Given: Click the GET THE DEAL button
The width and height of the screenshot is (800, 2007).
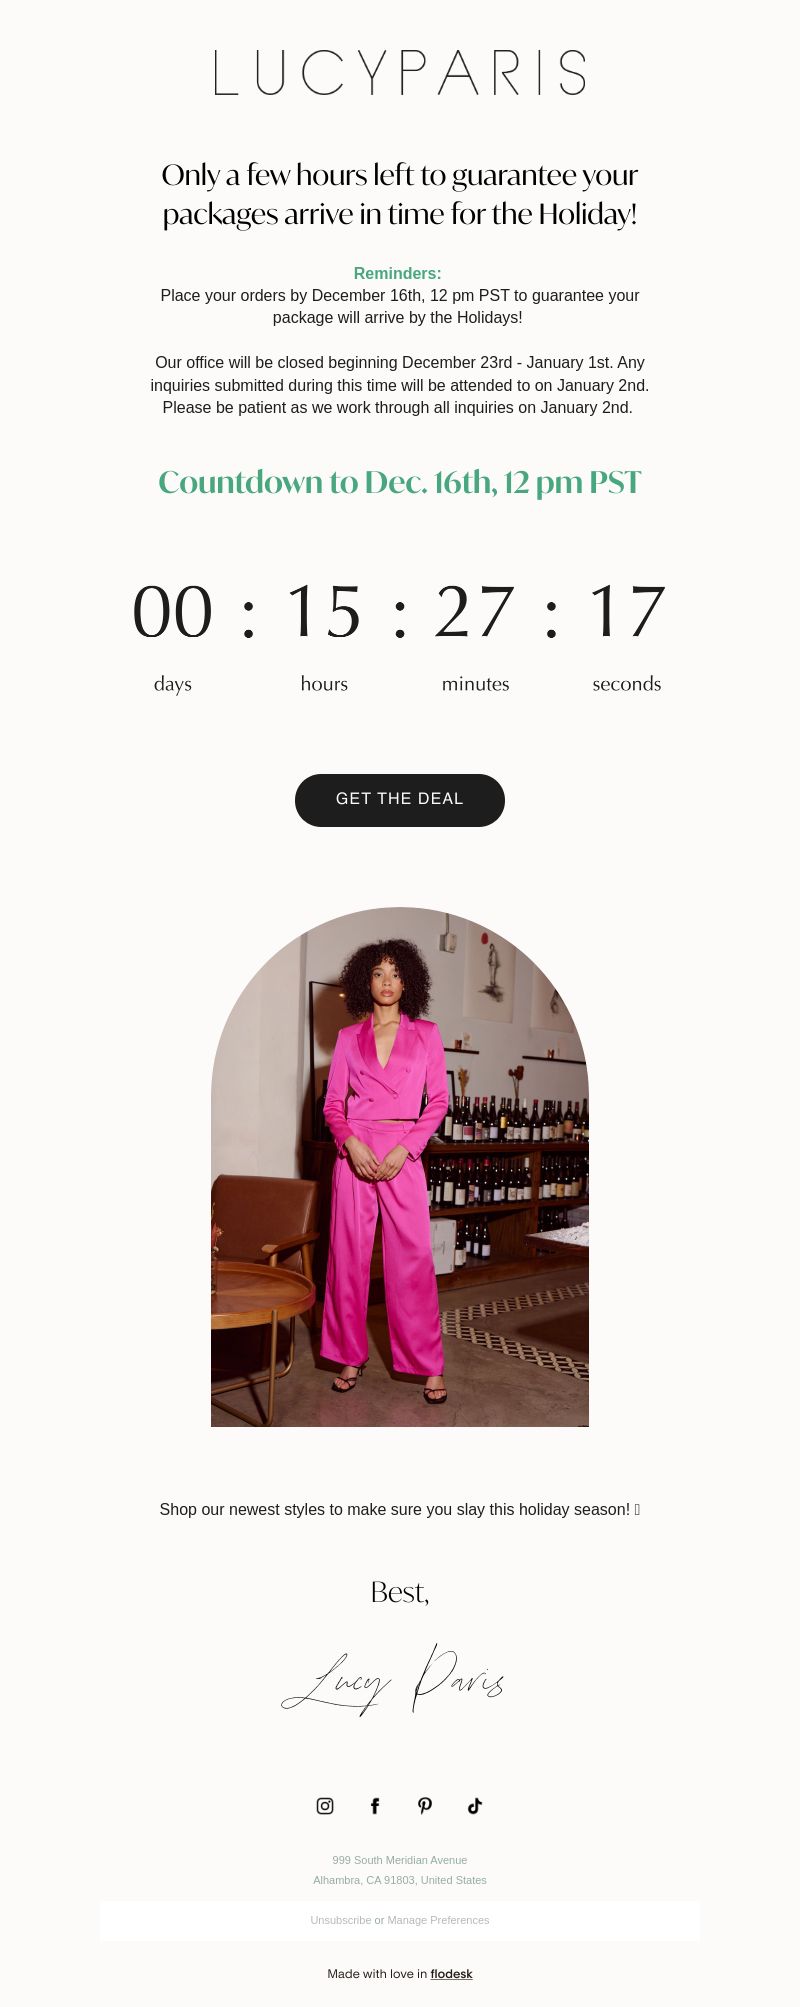Looking at the screenshot, I should (400, 800).
